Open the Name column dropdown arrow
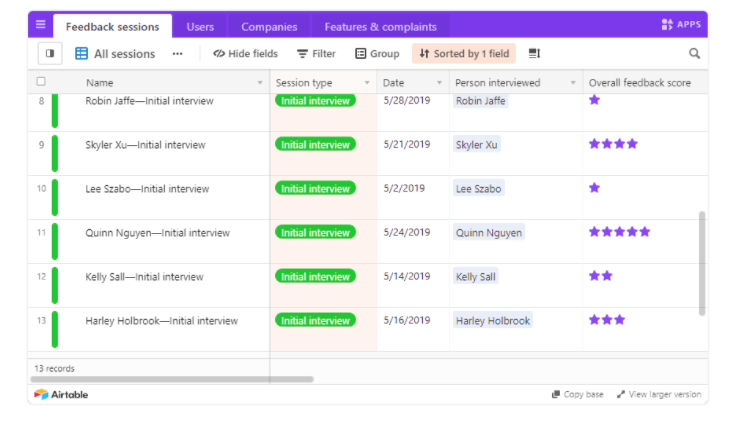The image size is (740, 428). pyautogui.click(x=260, y=83)
